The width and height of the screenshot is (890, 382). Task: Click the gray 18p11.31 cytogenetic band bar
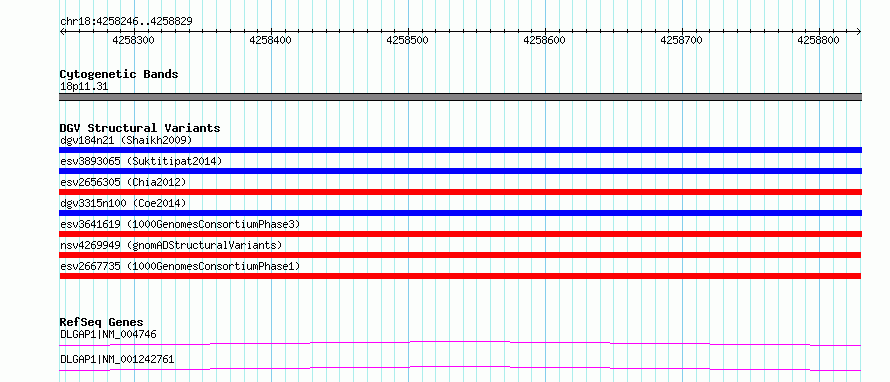[460, 97]
